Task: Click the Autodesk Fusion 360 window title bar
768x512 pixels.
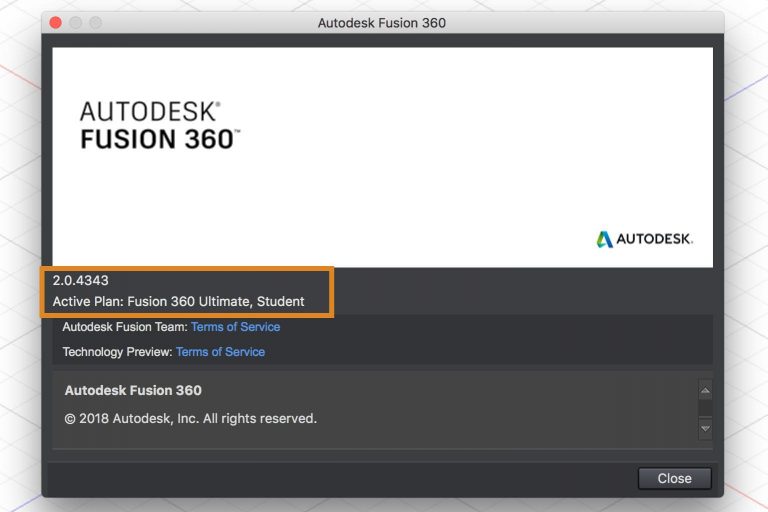Action: coord(382,22)
